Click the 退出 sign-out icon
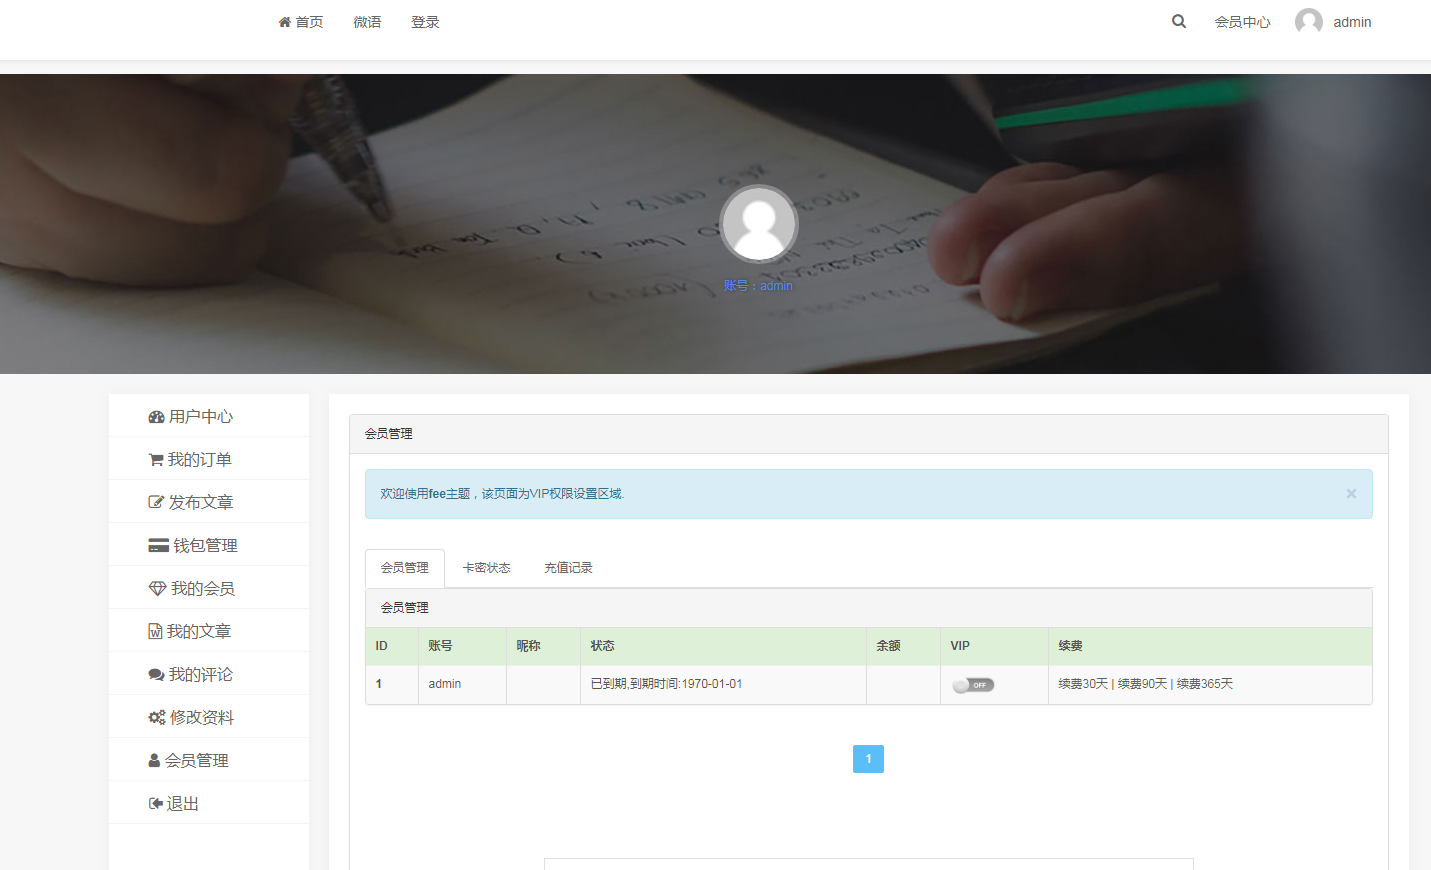Viewport: 1431px width, 870px height. pos(155,804)
